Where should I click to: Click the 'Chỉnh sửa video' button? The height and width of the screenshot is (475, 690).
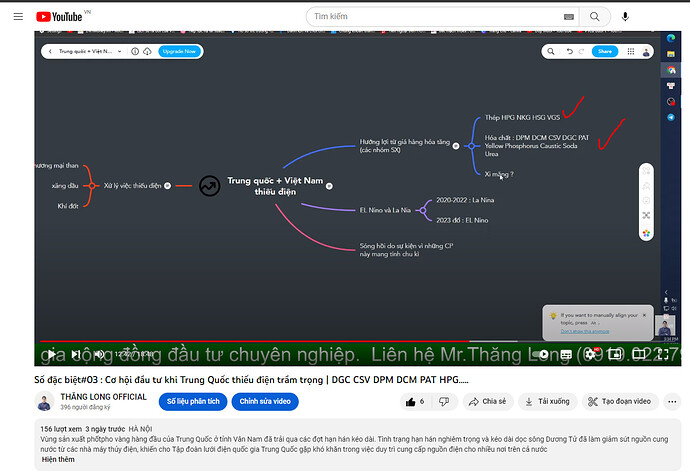pyautogui.click(x=265, y=401)
